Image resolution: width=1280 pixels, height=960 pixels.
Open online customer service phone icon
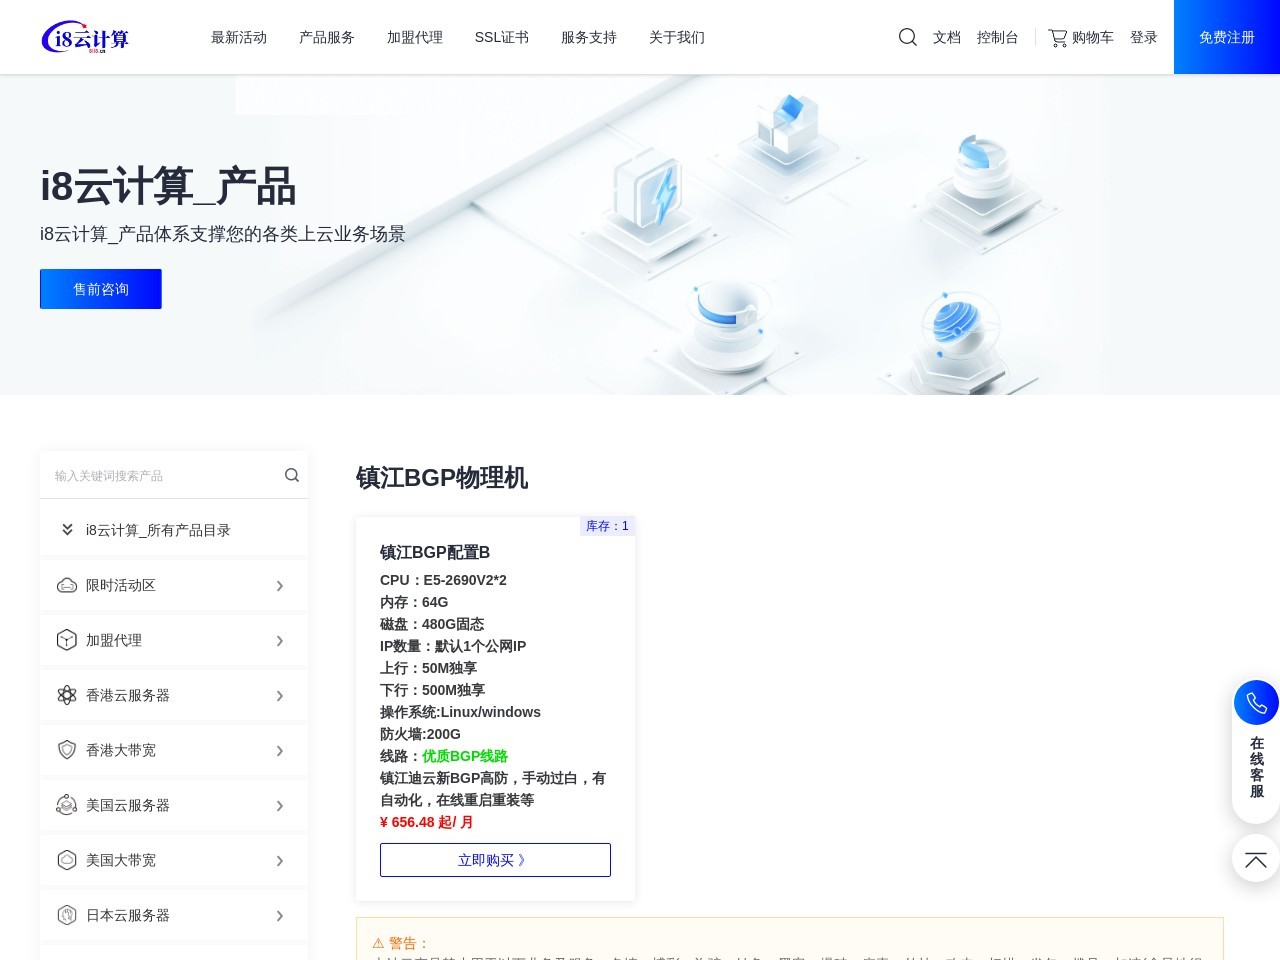[1256, 702]
